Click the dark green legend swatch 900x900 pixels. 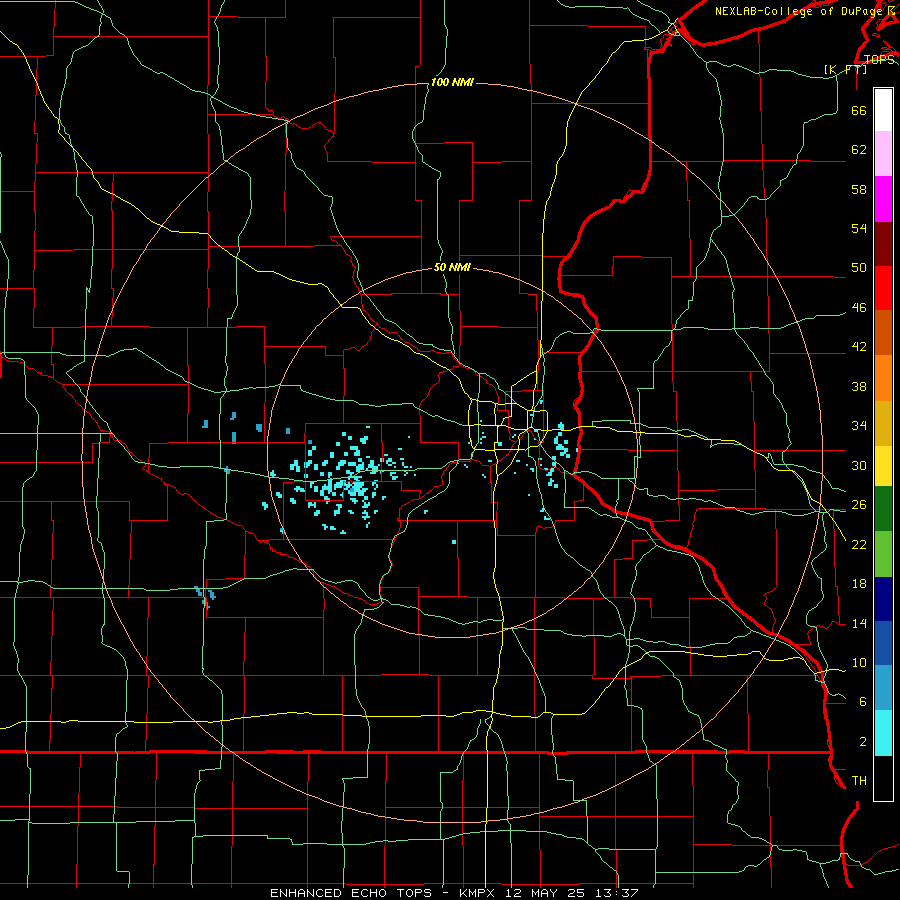click(x=883, y=509)
